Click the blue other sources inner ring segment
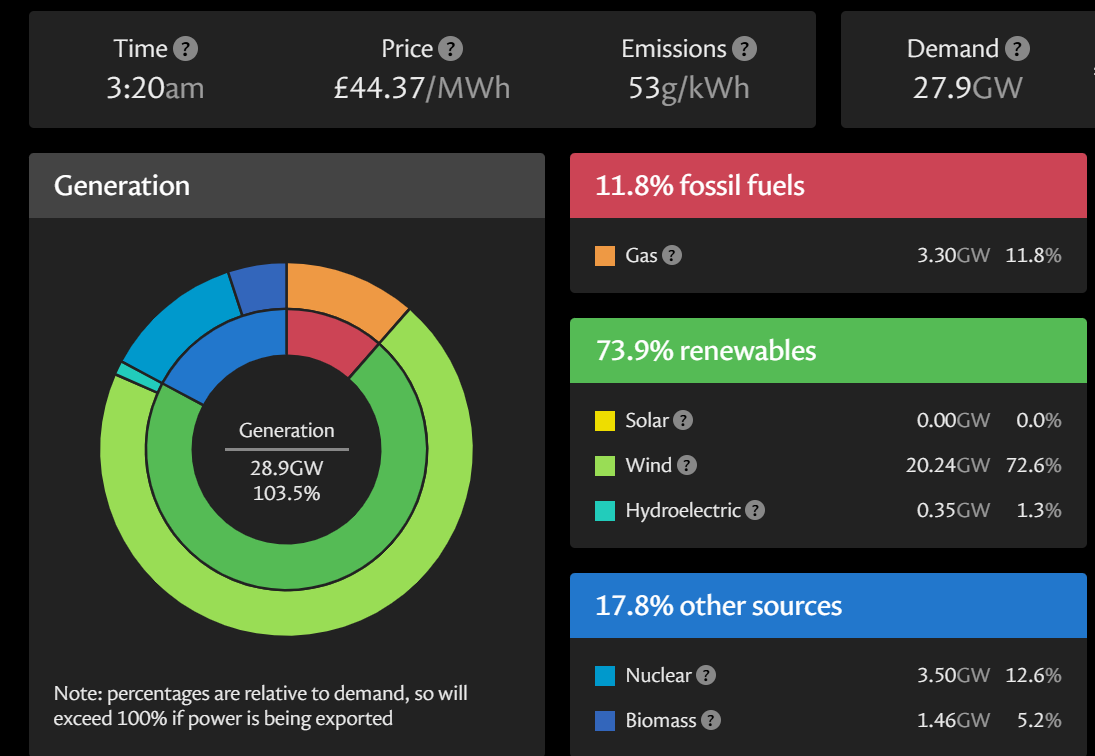The image size is (1095, 756). pyautogui.click(x=227, y=349)
